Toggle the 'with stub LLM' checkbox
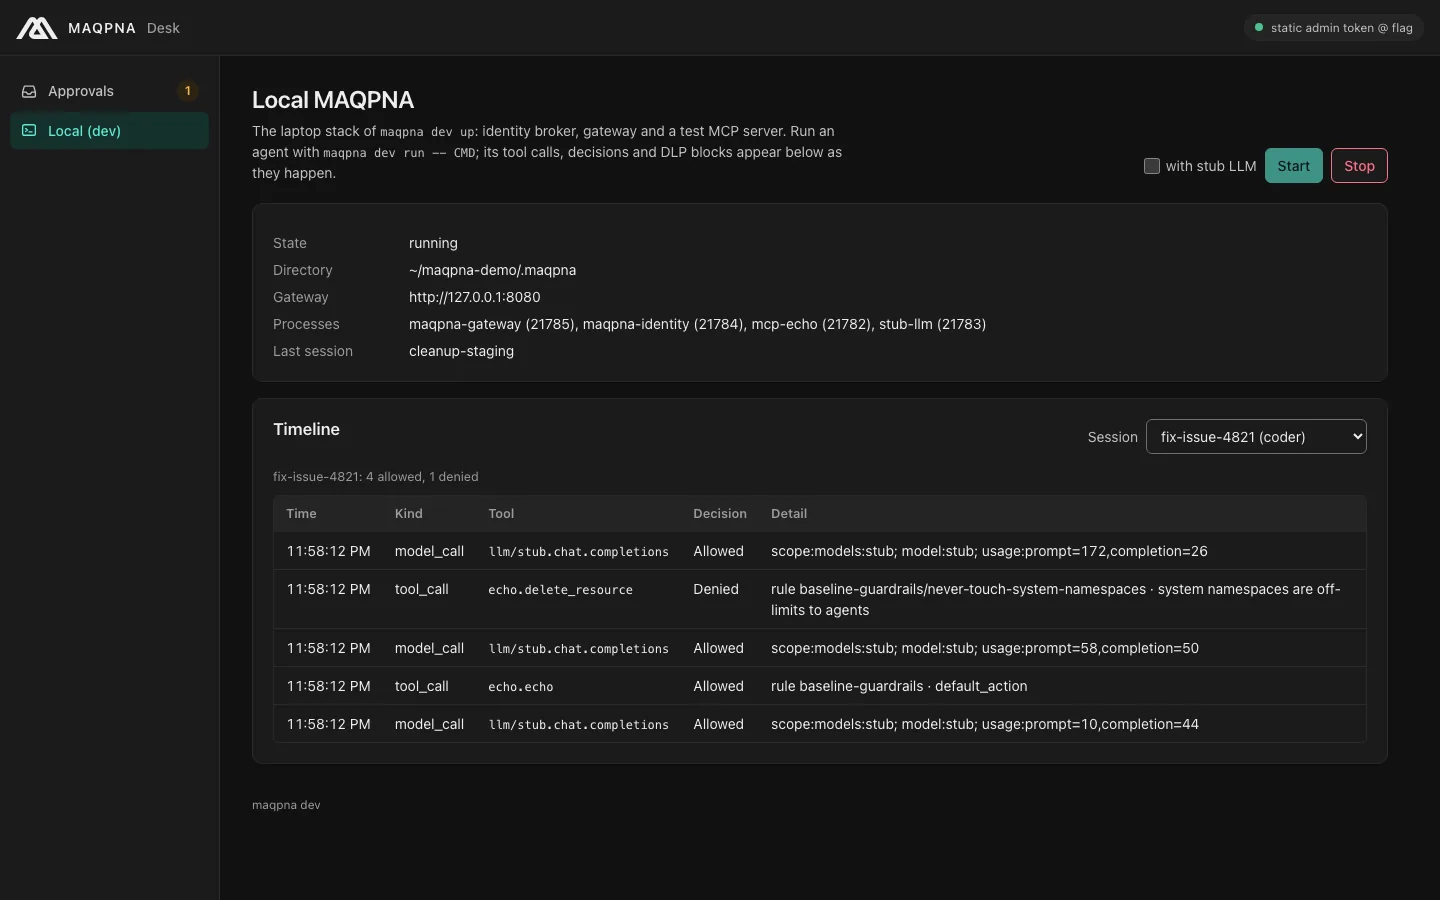 [x=1152, y=166]
